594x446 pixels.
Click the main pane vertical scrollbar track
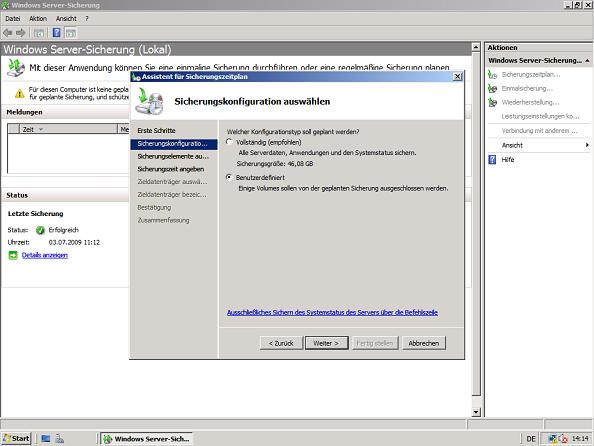[x=476, y=402]
